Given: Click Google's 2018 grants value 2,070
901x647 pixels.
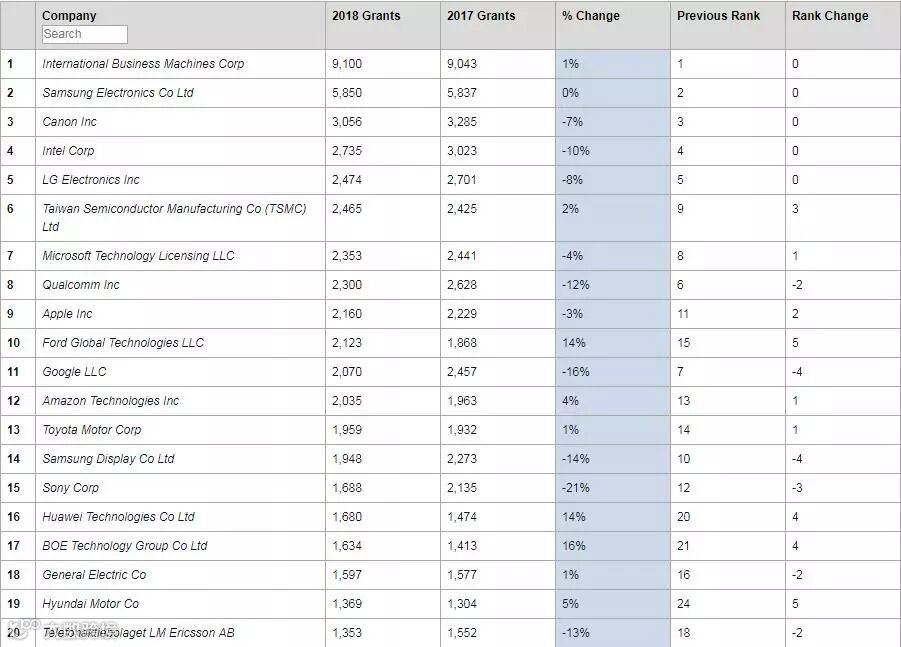Looking at the screenshot, I should [x=347, y=372].
